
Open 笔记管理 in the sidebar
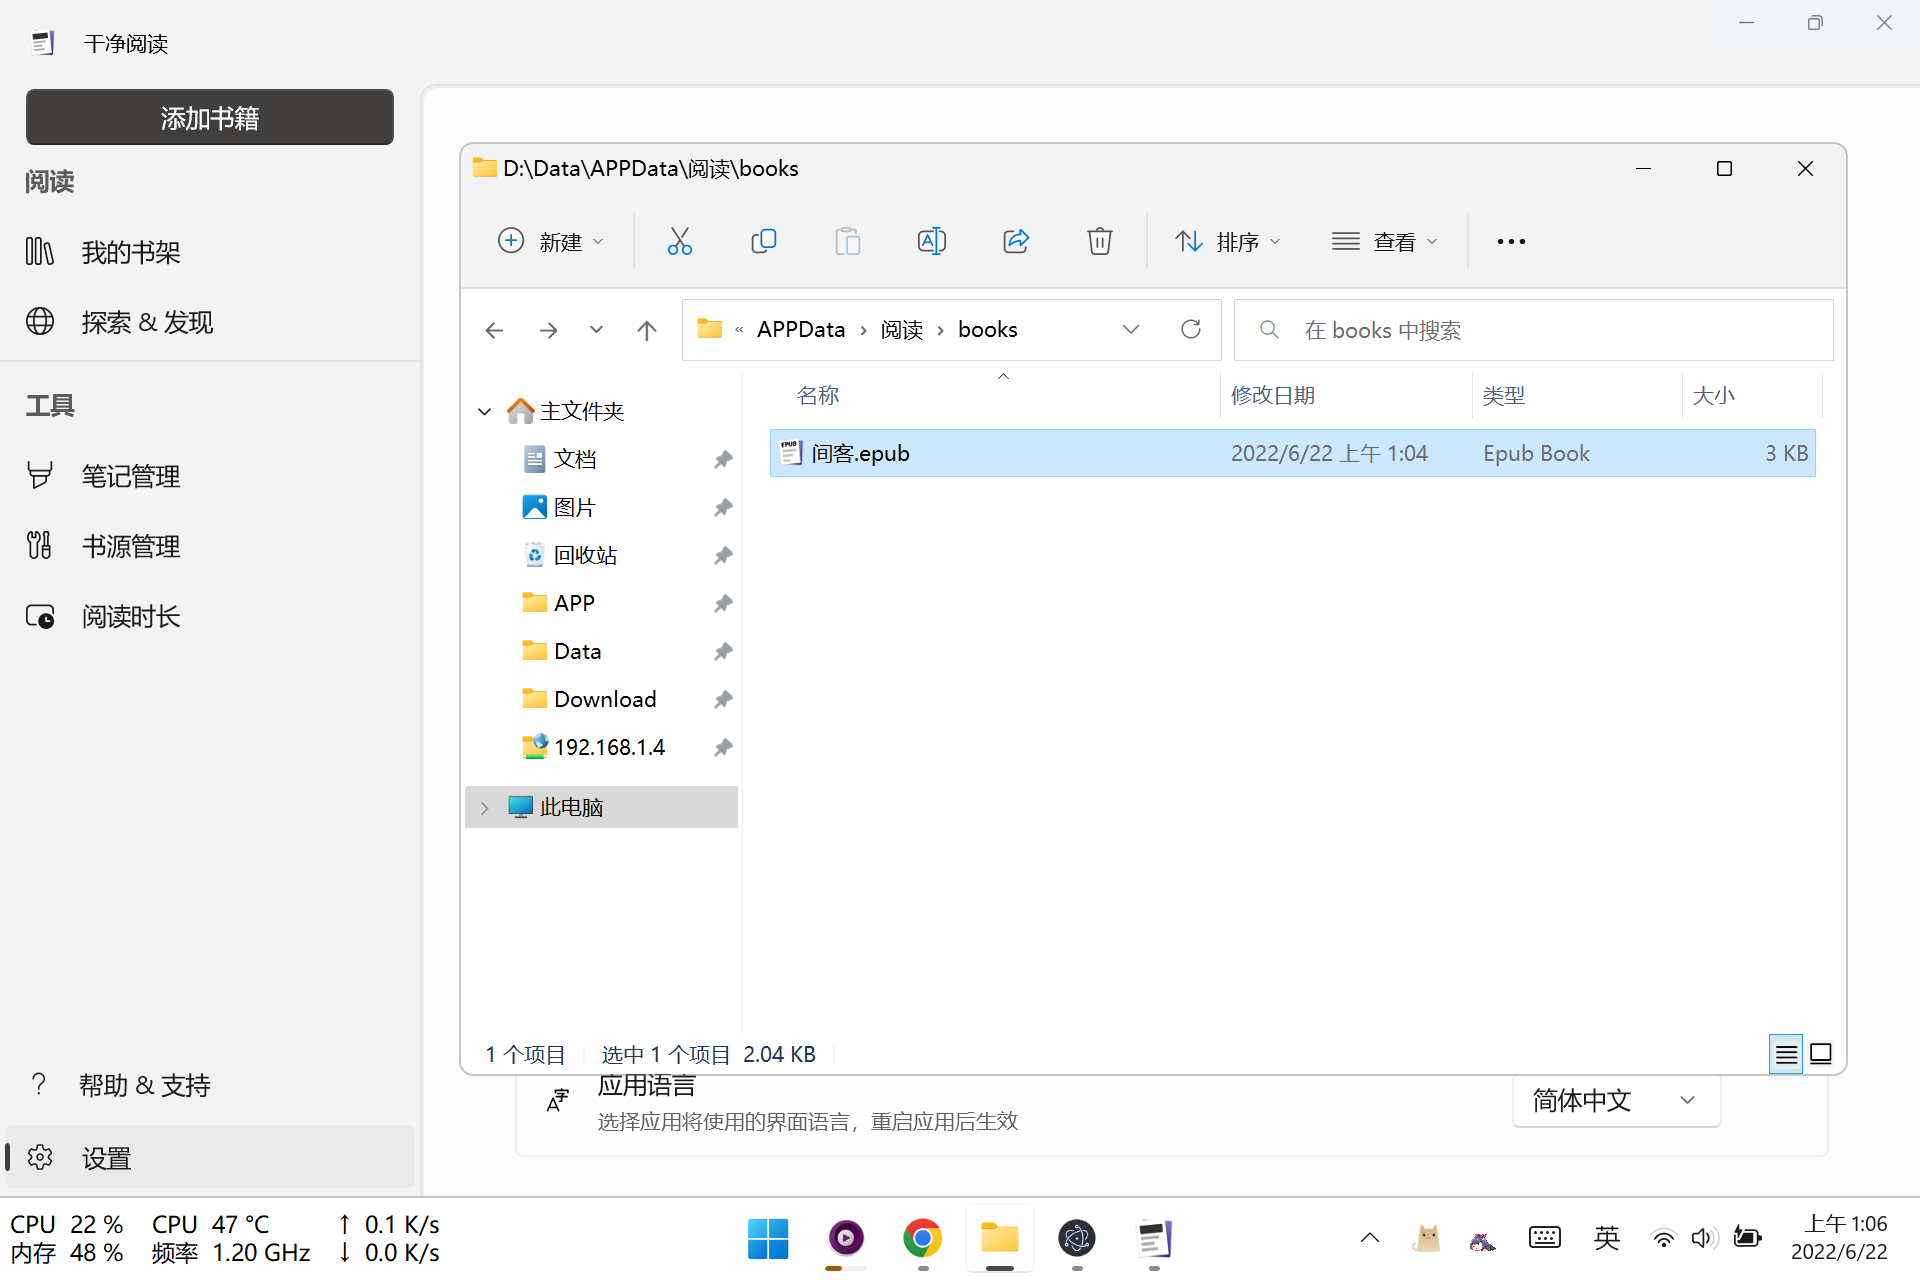[131, 476]
